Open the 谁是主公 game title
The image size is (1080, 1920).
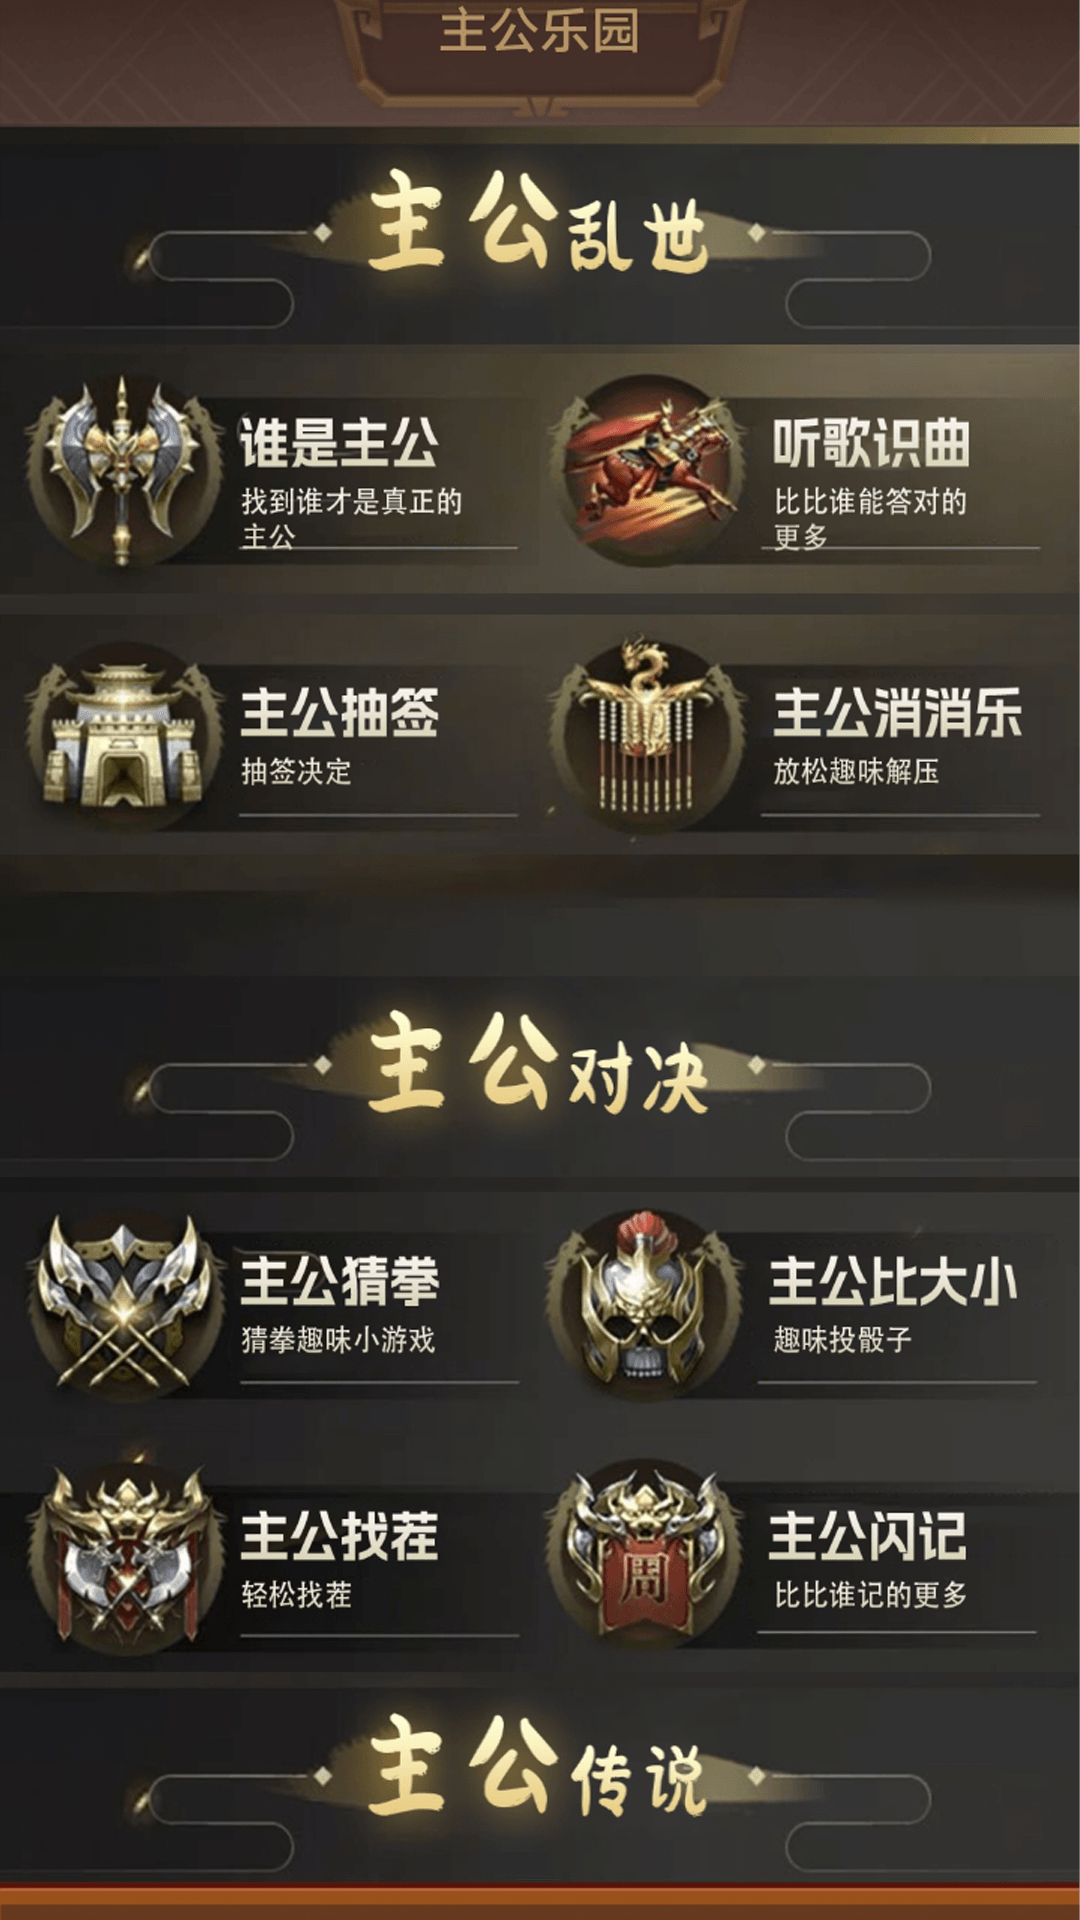point(339,443)
